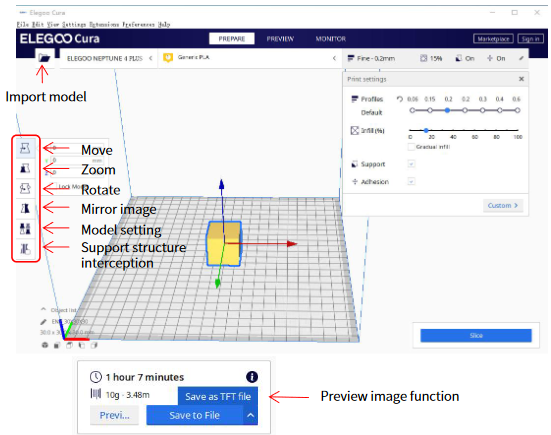551x435 pixels.
Task: Click the pencil icon next to object name
Action: click(x=43, y=322)
